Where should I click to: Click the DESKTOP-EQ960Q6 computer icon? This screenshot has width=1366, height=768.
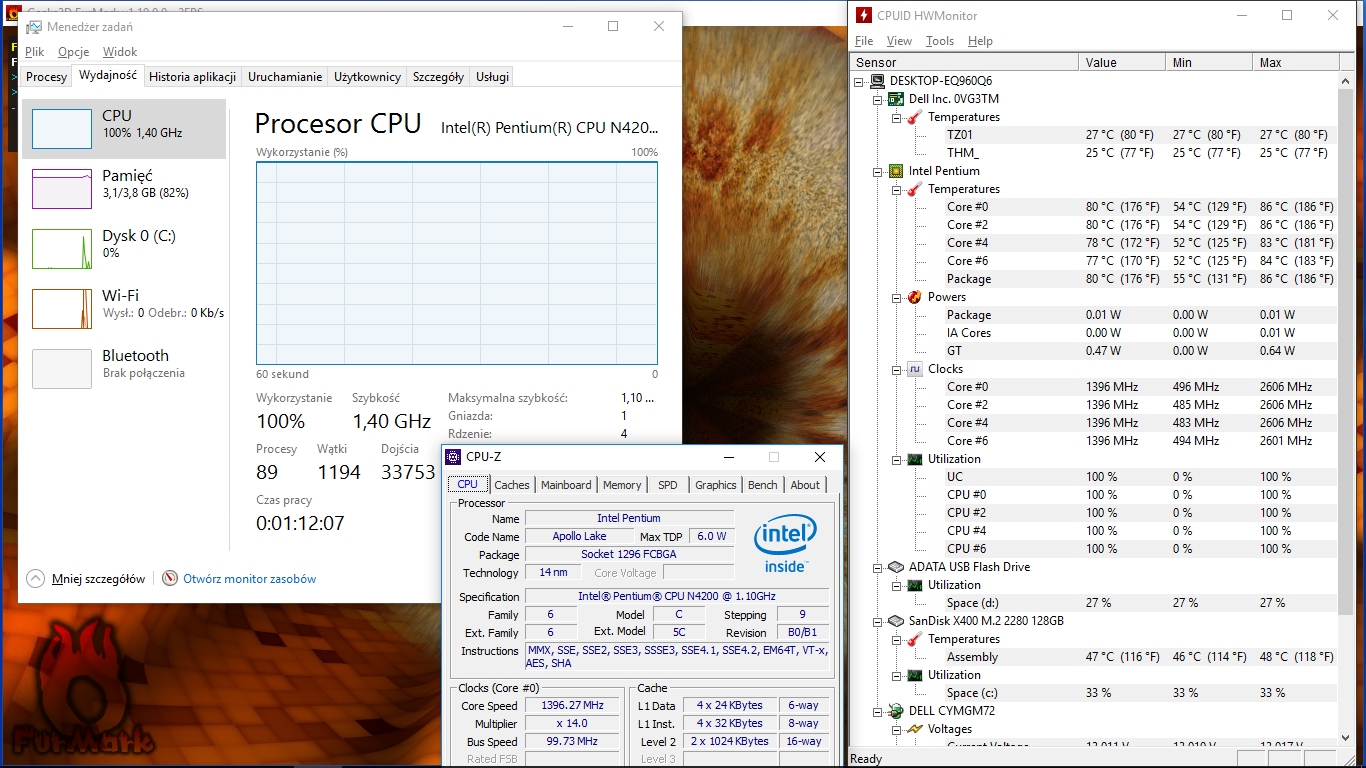tap(877, 81)
